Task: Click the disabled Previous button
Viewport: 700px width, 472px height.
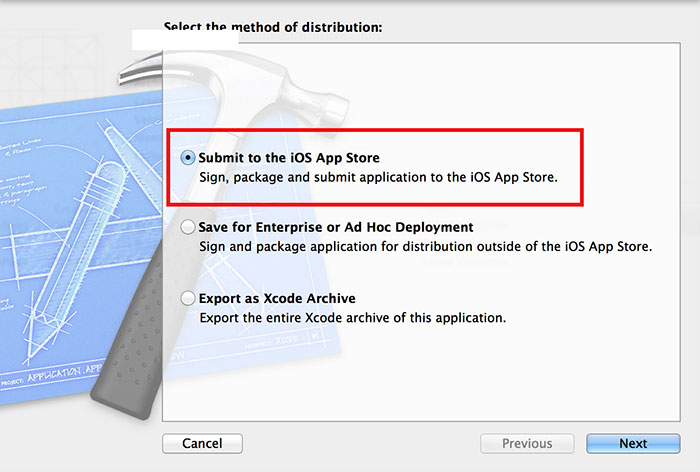Action: pyautogui.click(x=527, y=443)
